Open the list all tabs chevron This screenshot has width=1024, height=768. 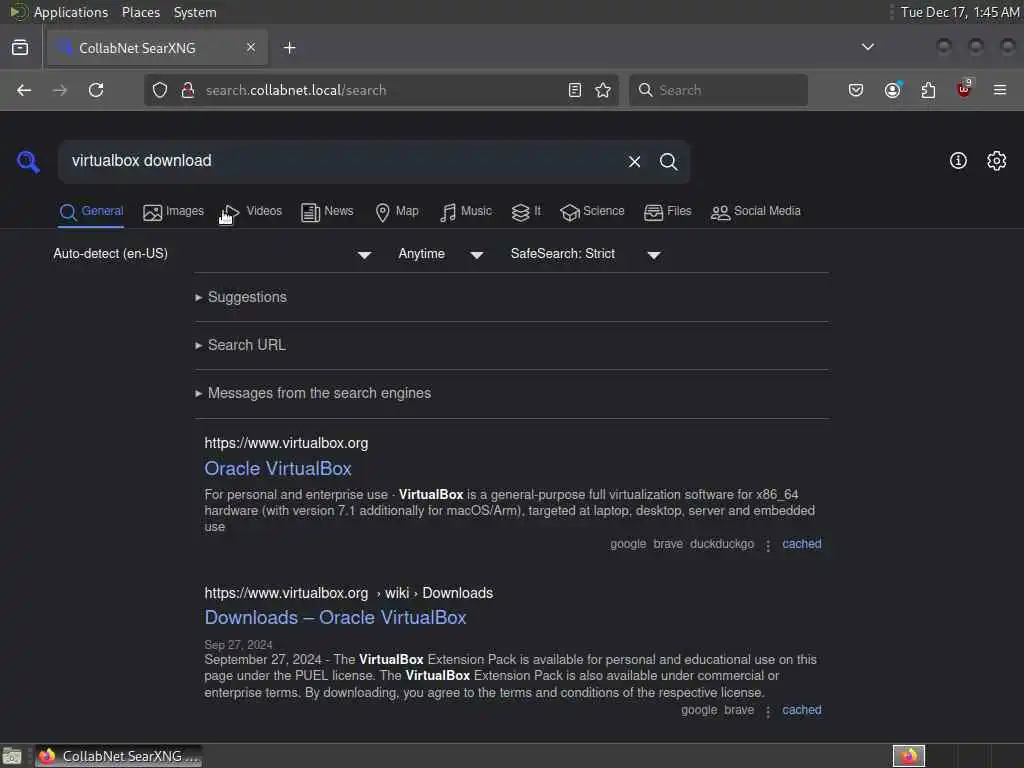point(868,47)
